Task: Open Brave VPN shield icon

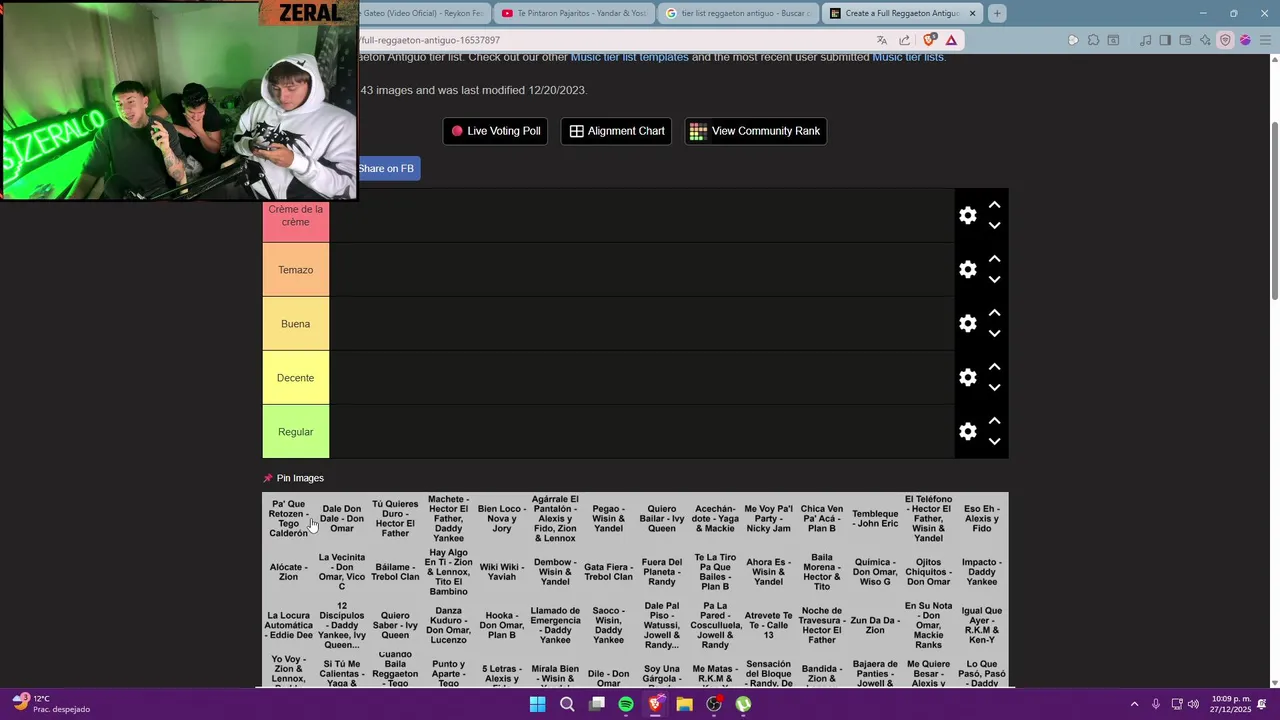Action: pos(1225,40)
